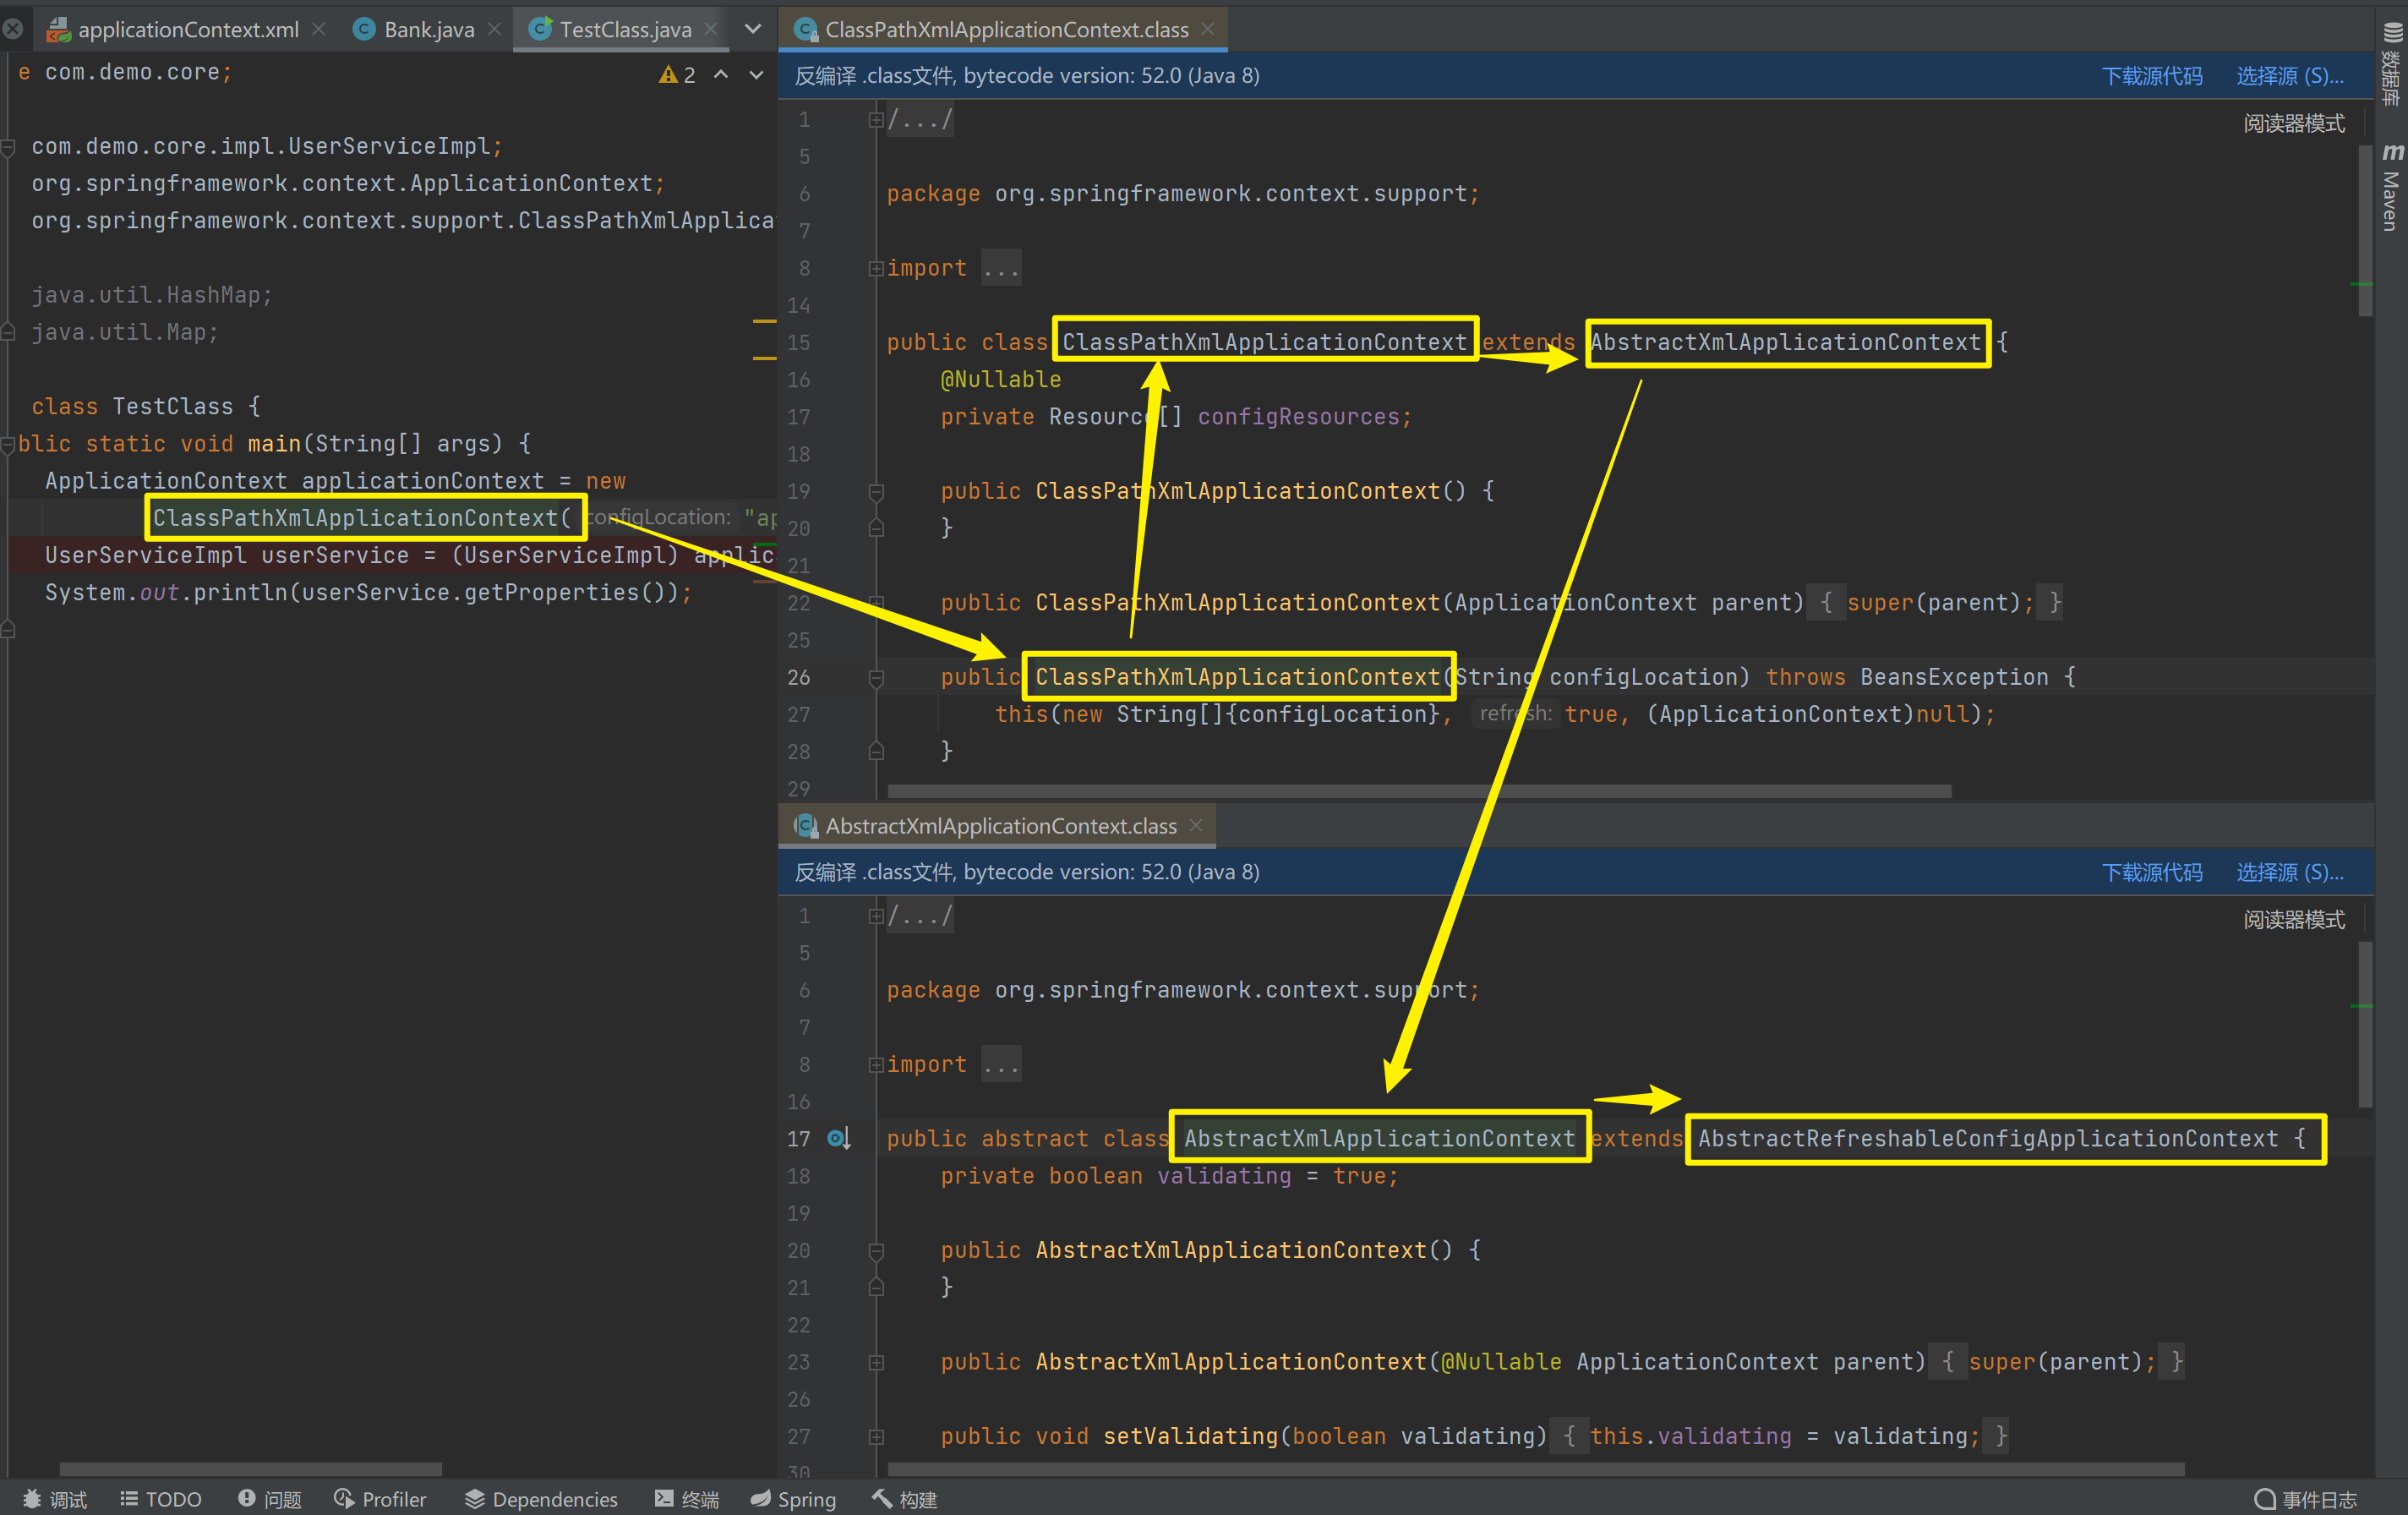Open the hidden tabs dropdown chevron
Screen dimensions: 2408x1515
point(753,29)
